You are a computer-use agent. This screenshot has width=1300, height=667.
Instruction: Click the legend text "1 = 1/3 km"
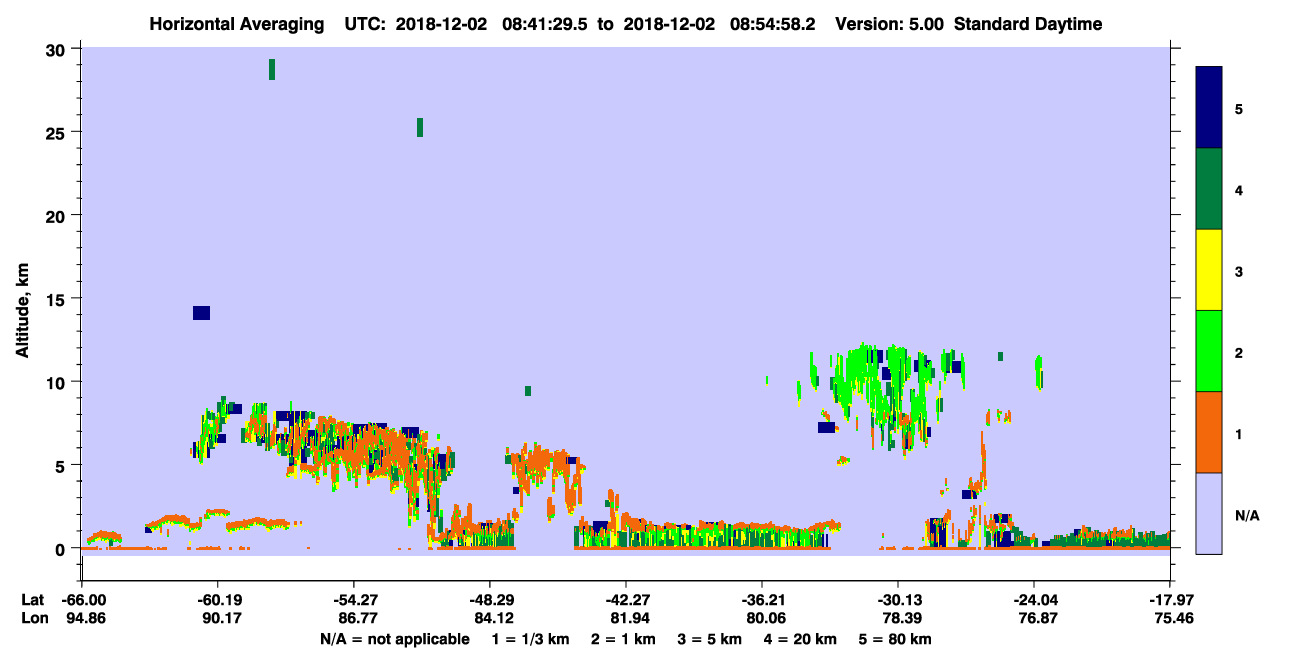pos(532,639)
